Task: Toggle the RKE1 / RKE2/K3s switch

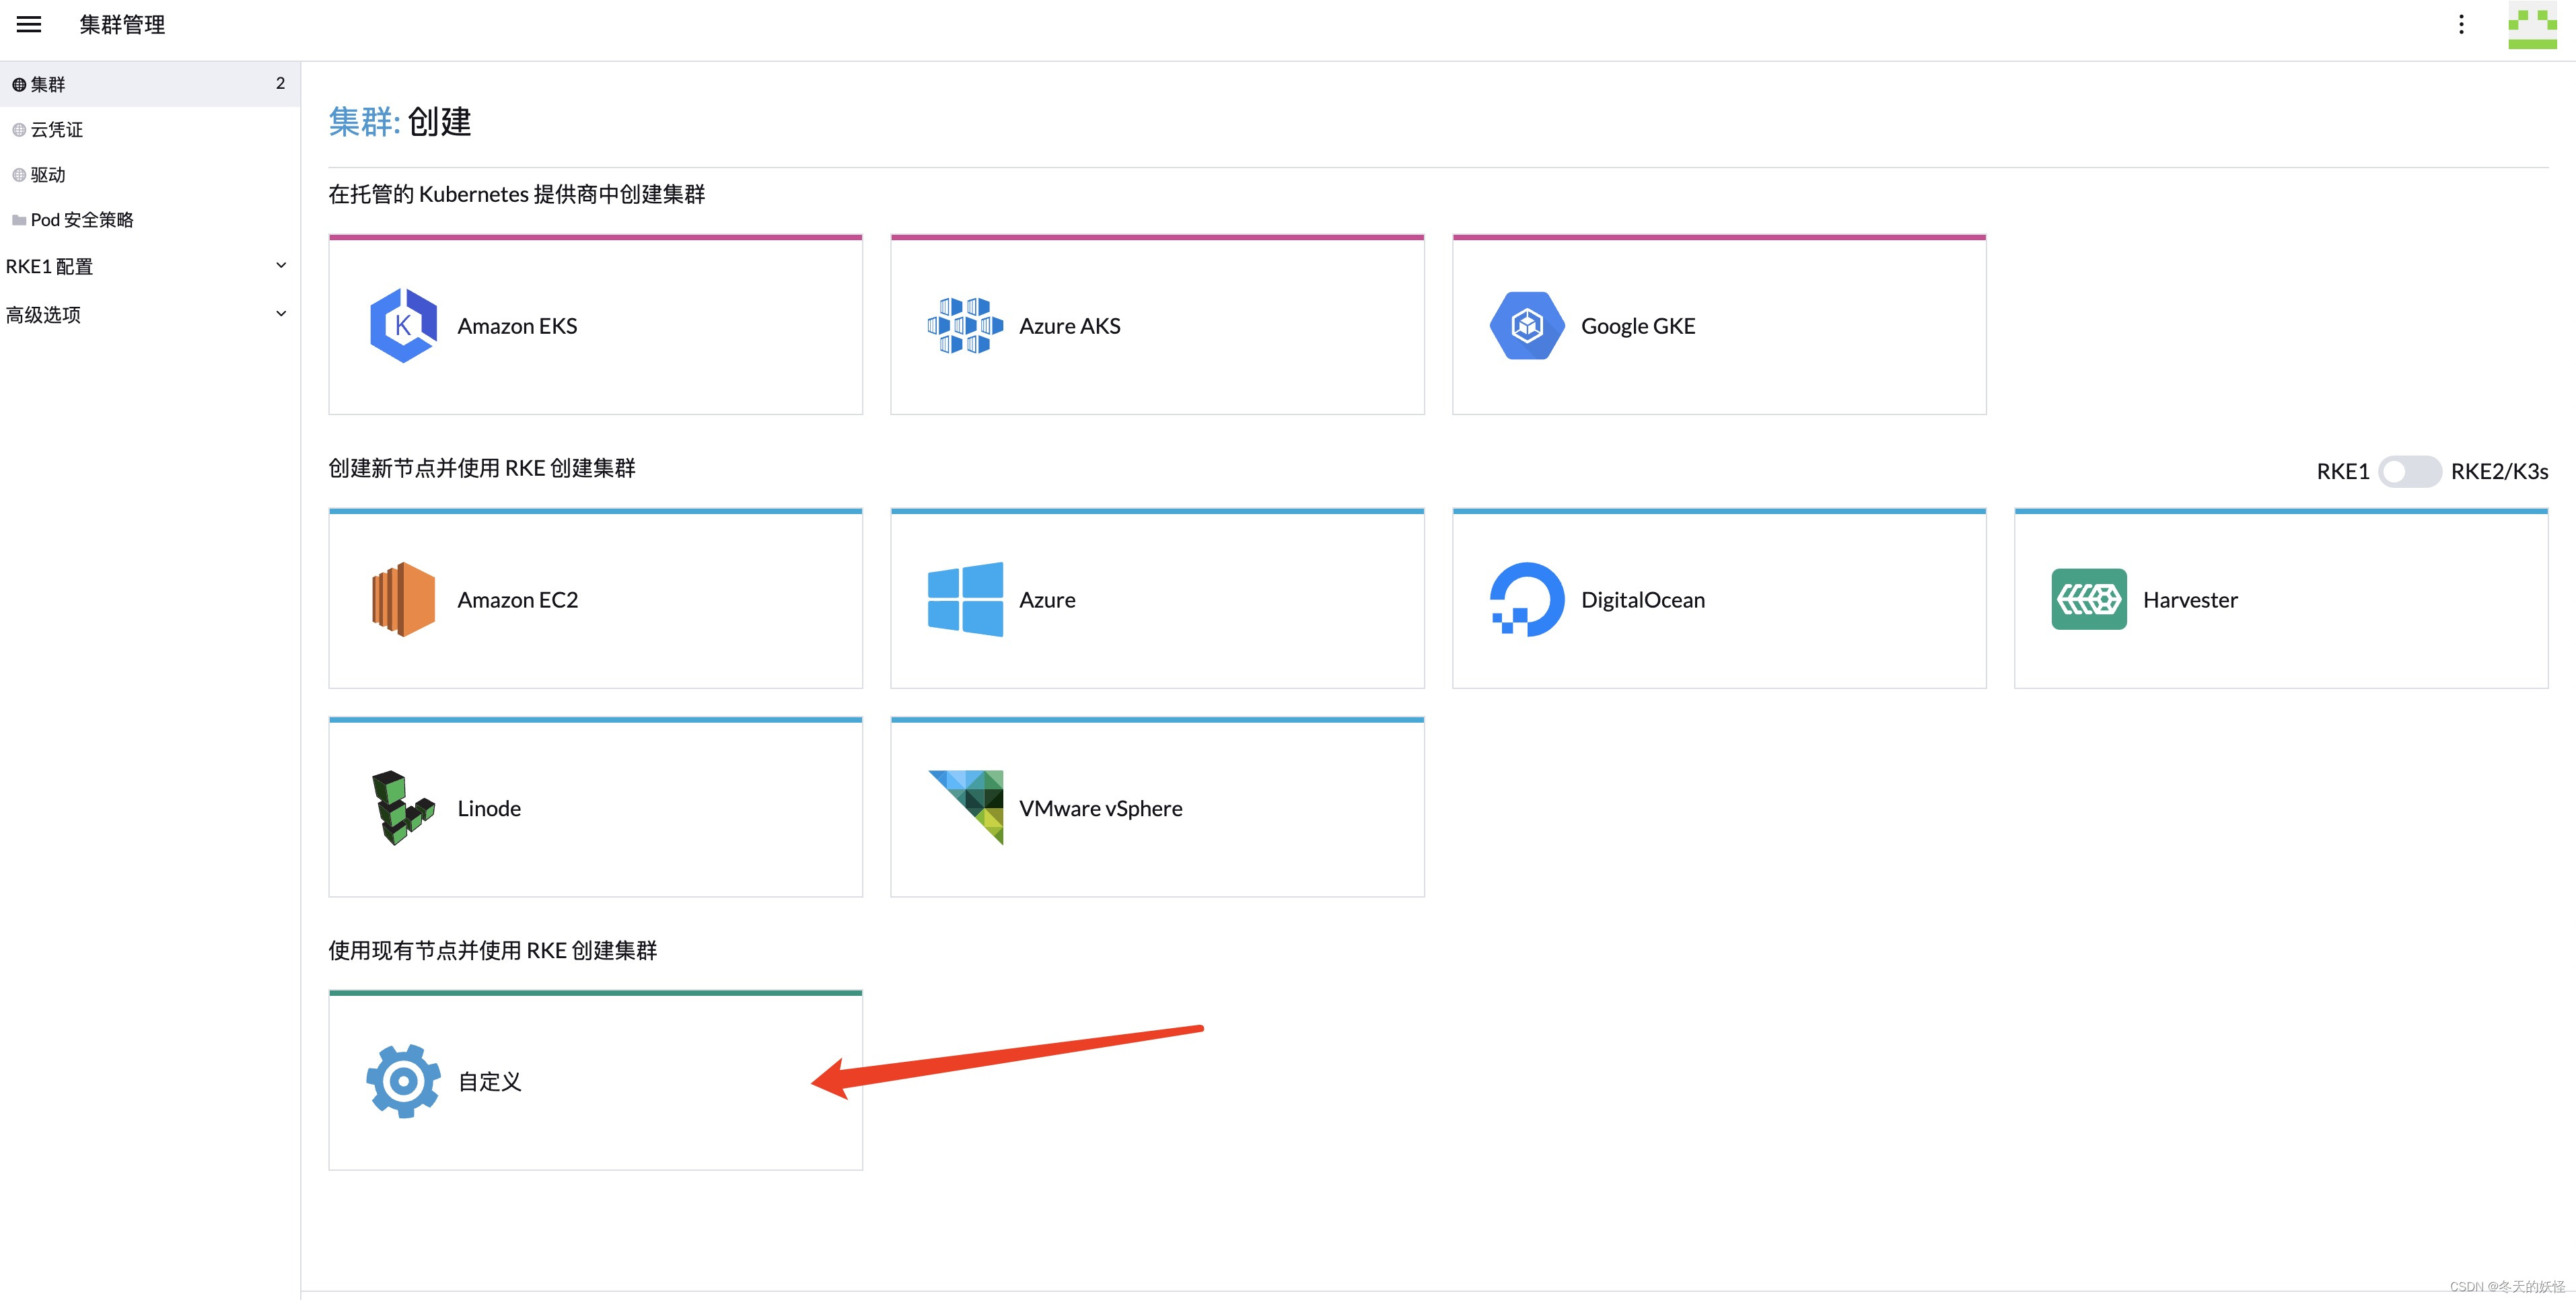Action: click(x=2410, y=471)
